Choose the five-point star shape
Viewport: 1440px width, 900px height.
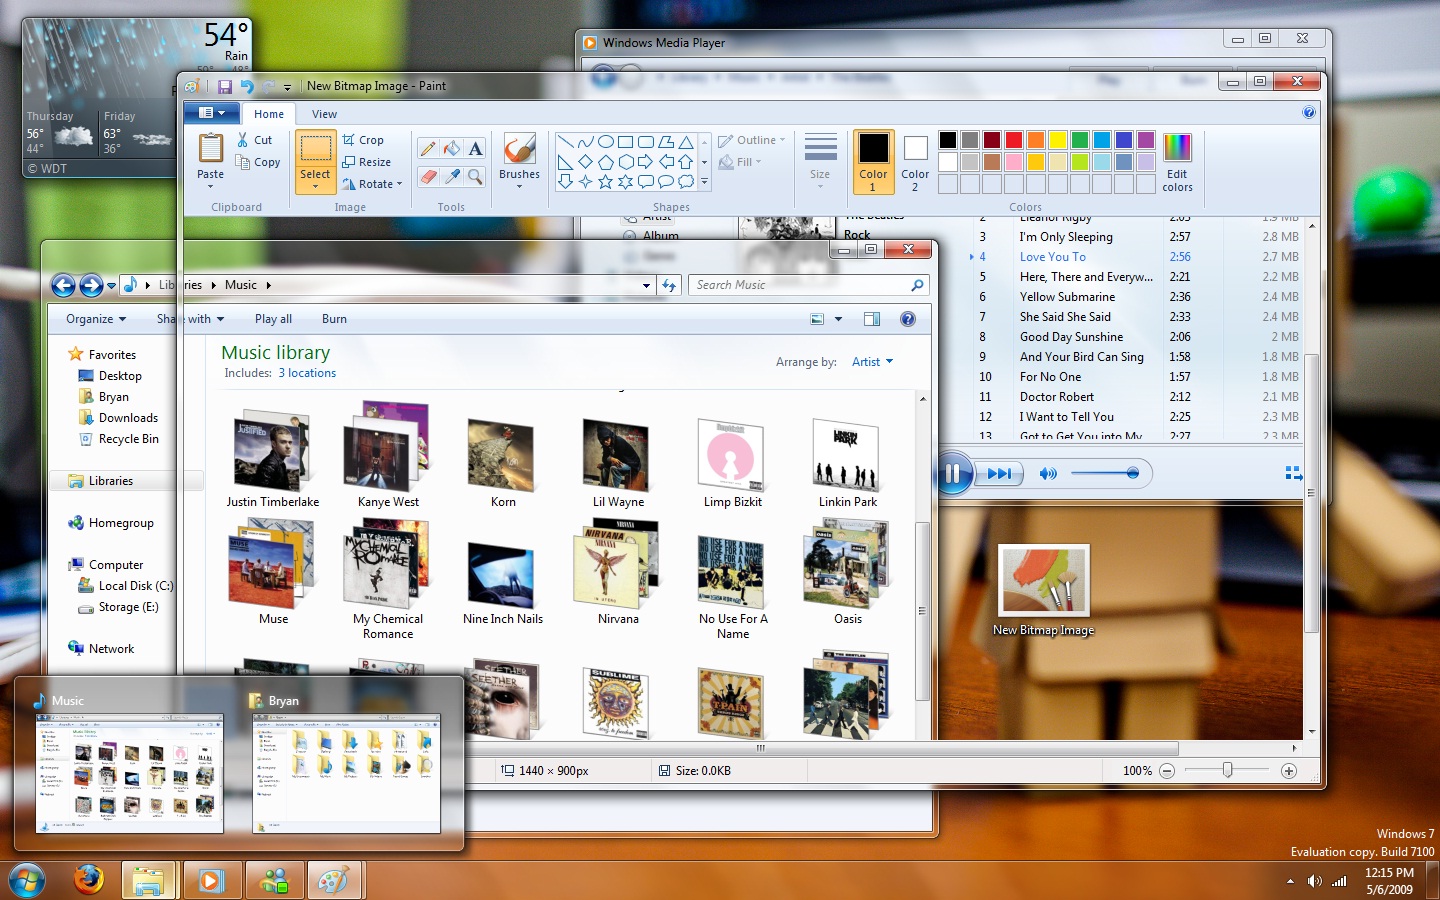pos(606,182)
